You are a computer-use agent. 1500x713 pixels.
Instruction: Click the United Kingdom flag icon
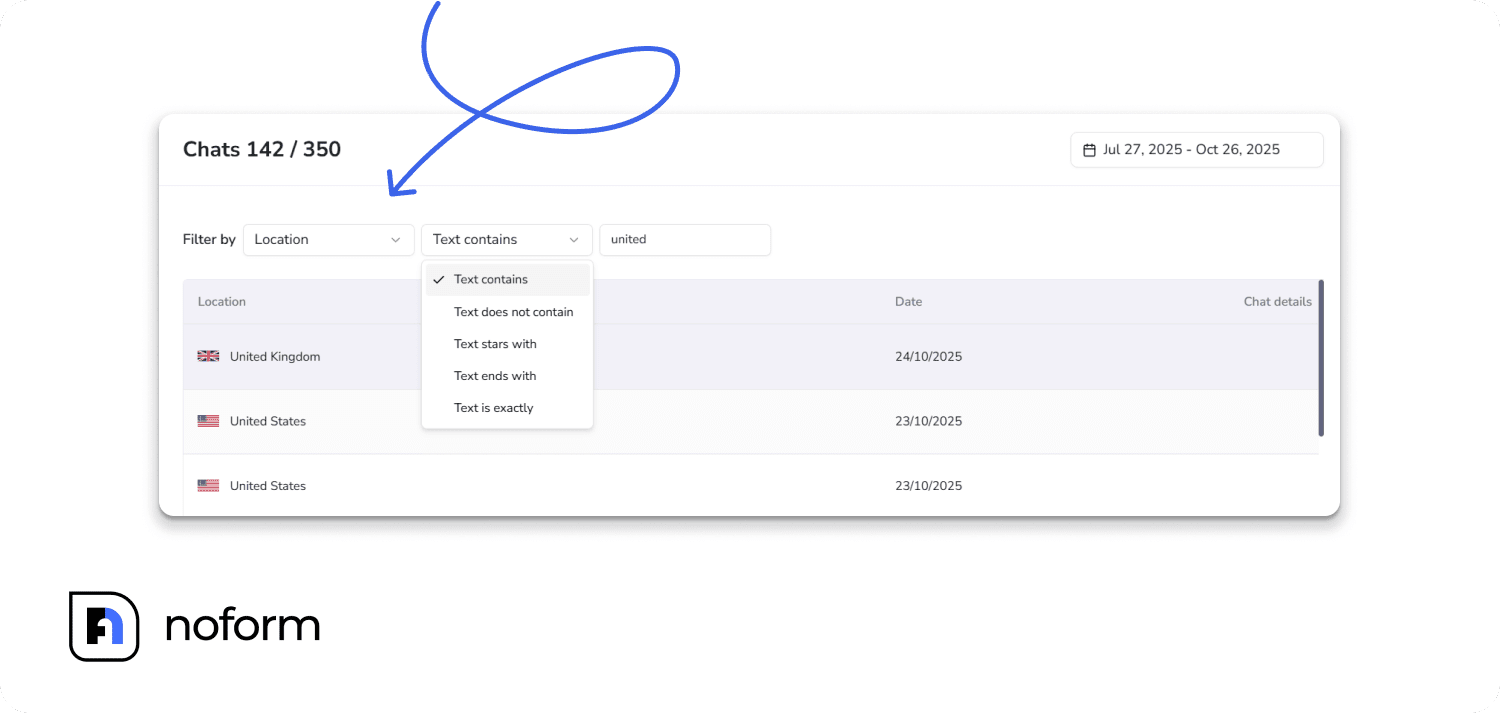207,356
